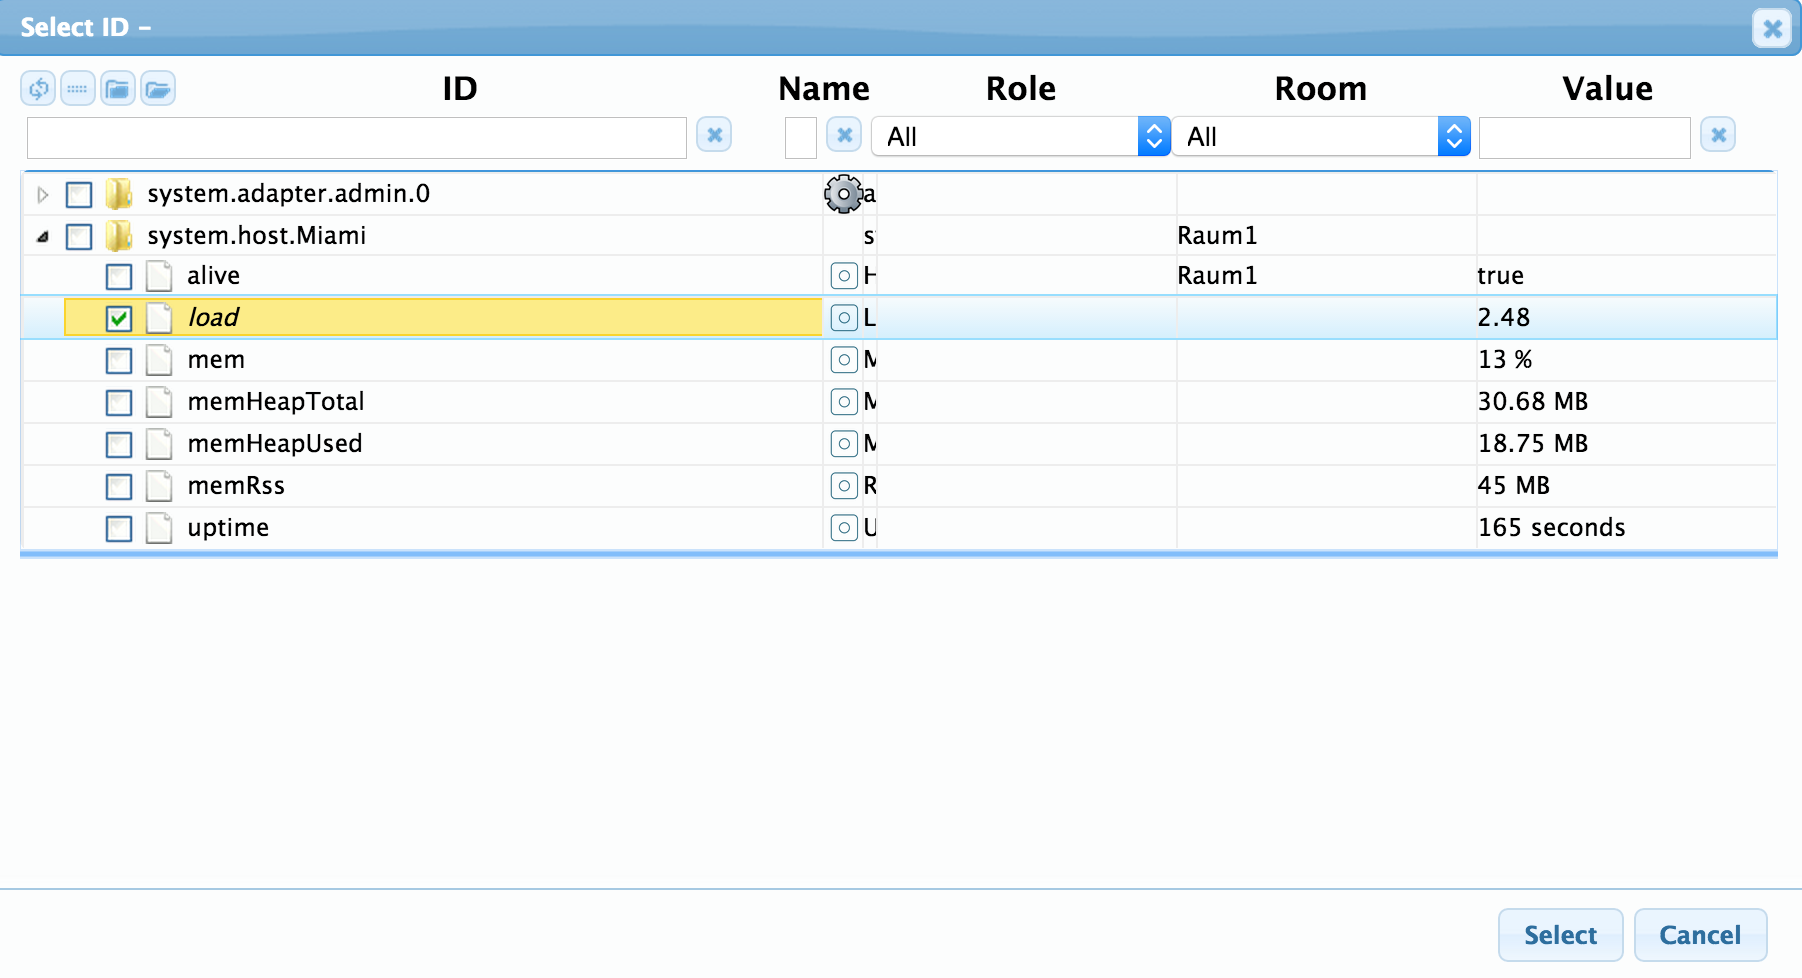Image resolution: width=1802 pixels, height=978 pixels.
Task: Open the Role filter dropdown
Action: coord(1021,136)
